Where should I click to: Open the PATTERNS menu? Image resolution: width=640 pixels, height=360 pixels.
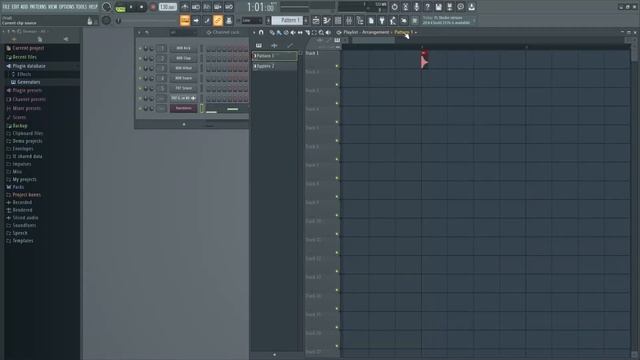[38, 7]
